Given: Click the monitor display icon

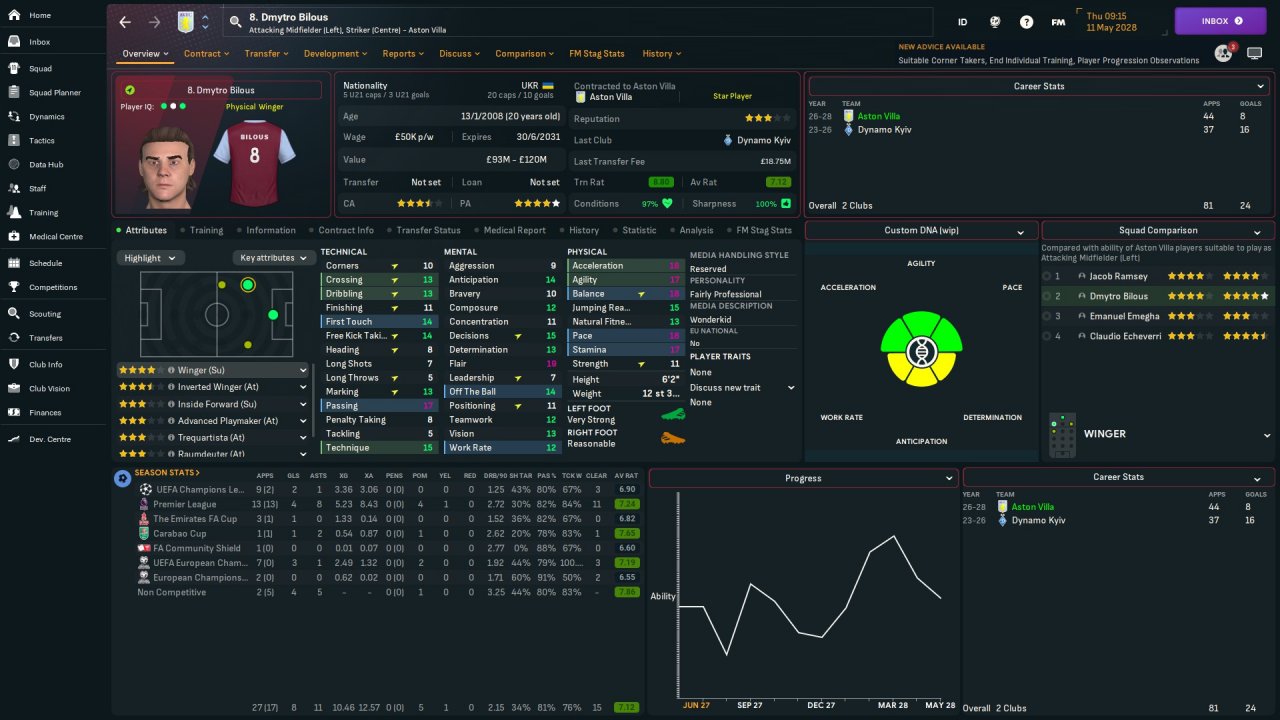Looking at the screenshot, I should pyautogui.click(x=1255, y=54).
